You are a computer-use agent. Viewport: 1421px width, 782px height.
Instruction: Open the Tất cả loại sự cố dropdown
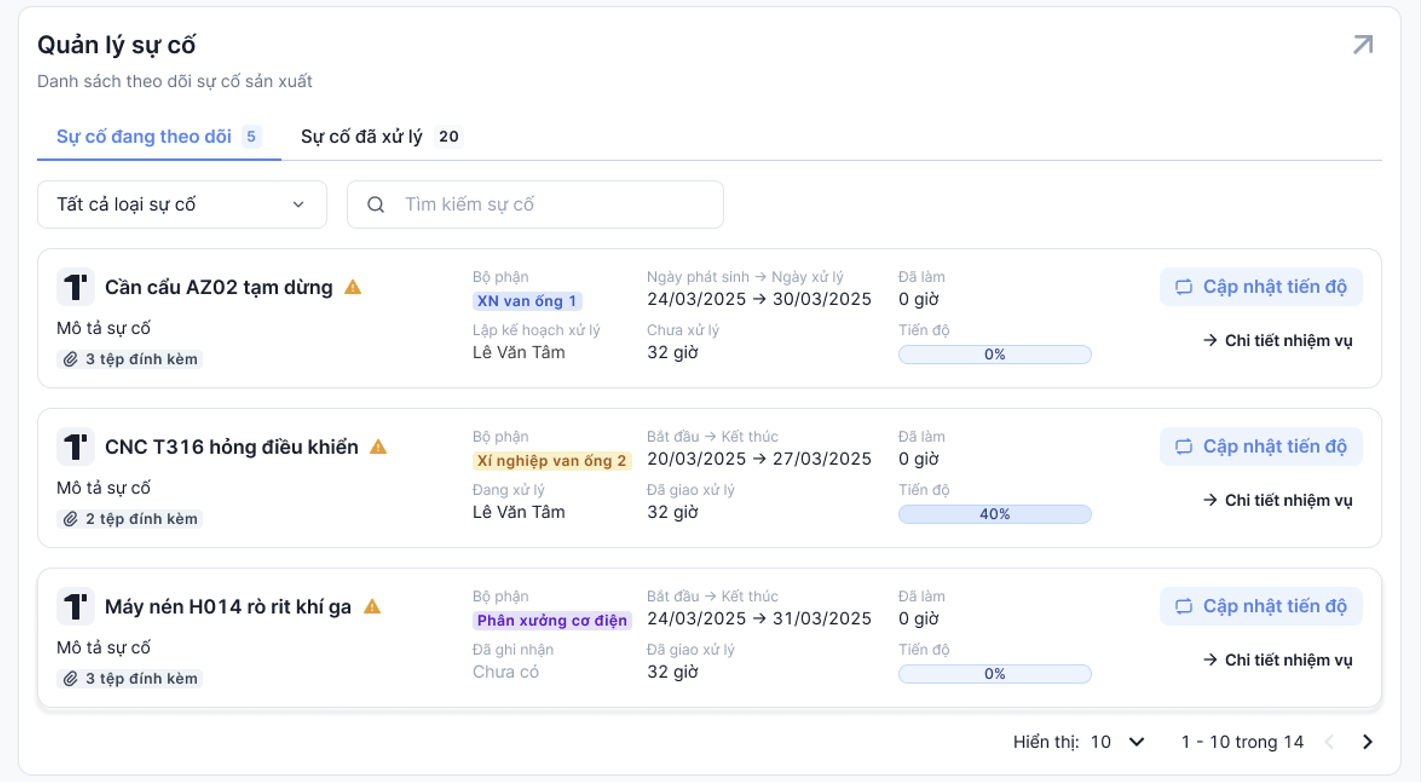click(x=182, y=204)
